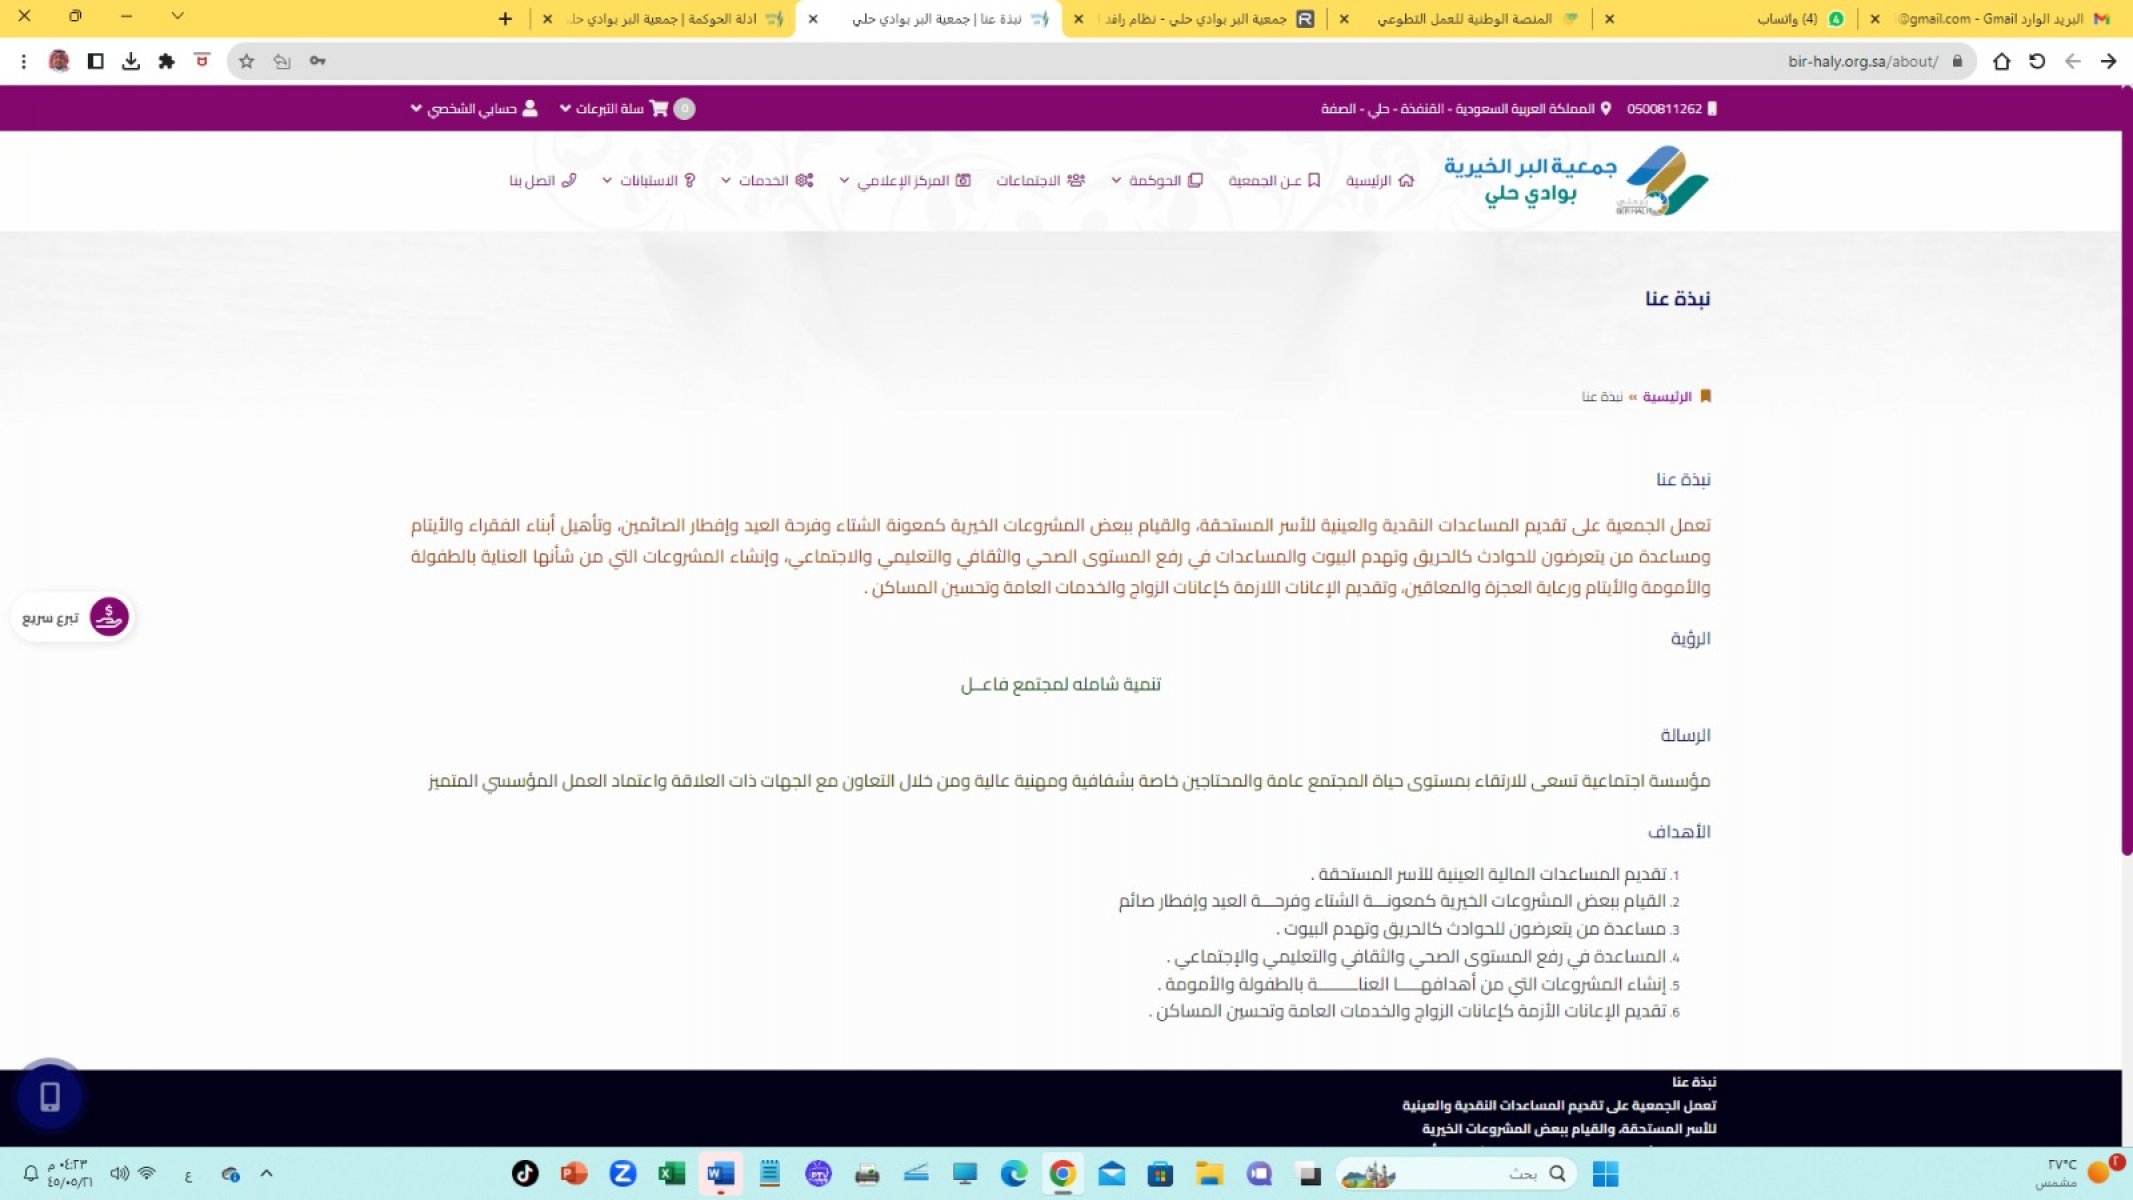This screenshot has width=2133, height=1200.
Task: Click the الرؤية heading
Action: pyautogui.click(x=1690, y=639)
